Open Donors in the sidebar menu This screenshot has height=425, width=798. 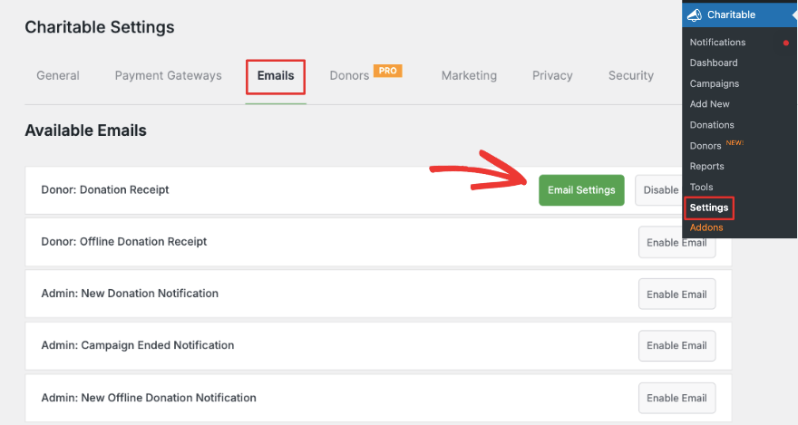(x=705, y=146)
